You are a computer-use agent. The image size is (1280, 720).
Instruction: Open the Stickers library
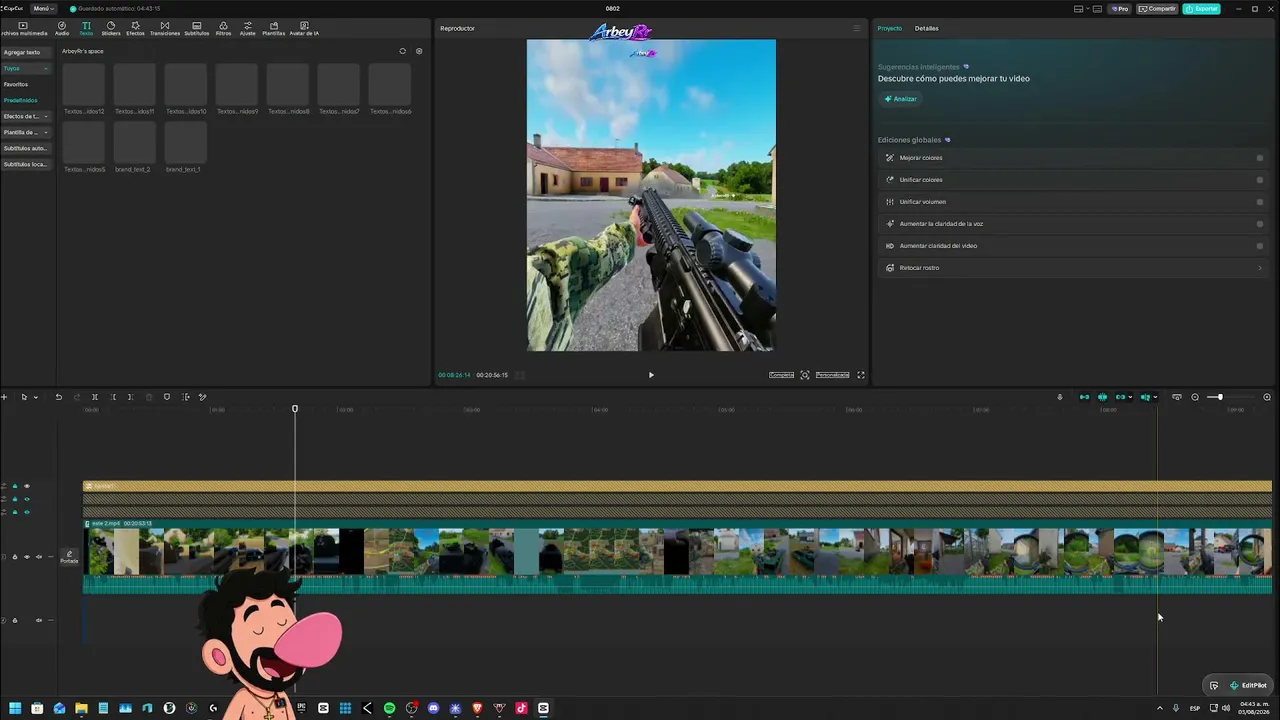(x=111, y=28)
